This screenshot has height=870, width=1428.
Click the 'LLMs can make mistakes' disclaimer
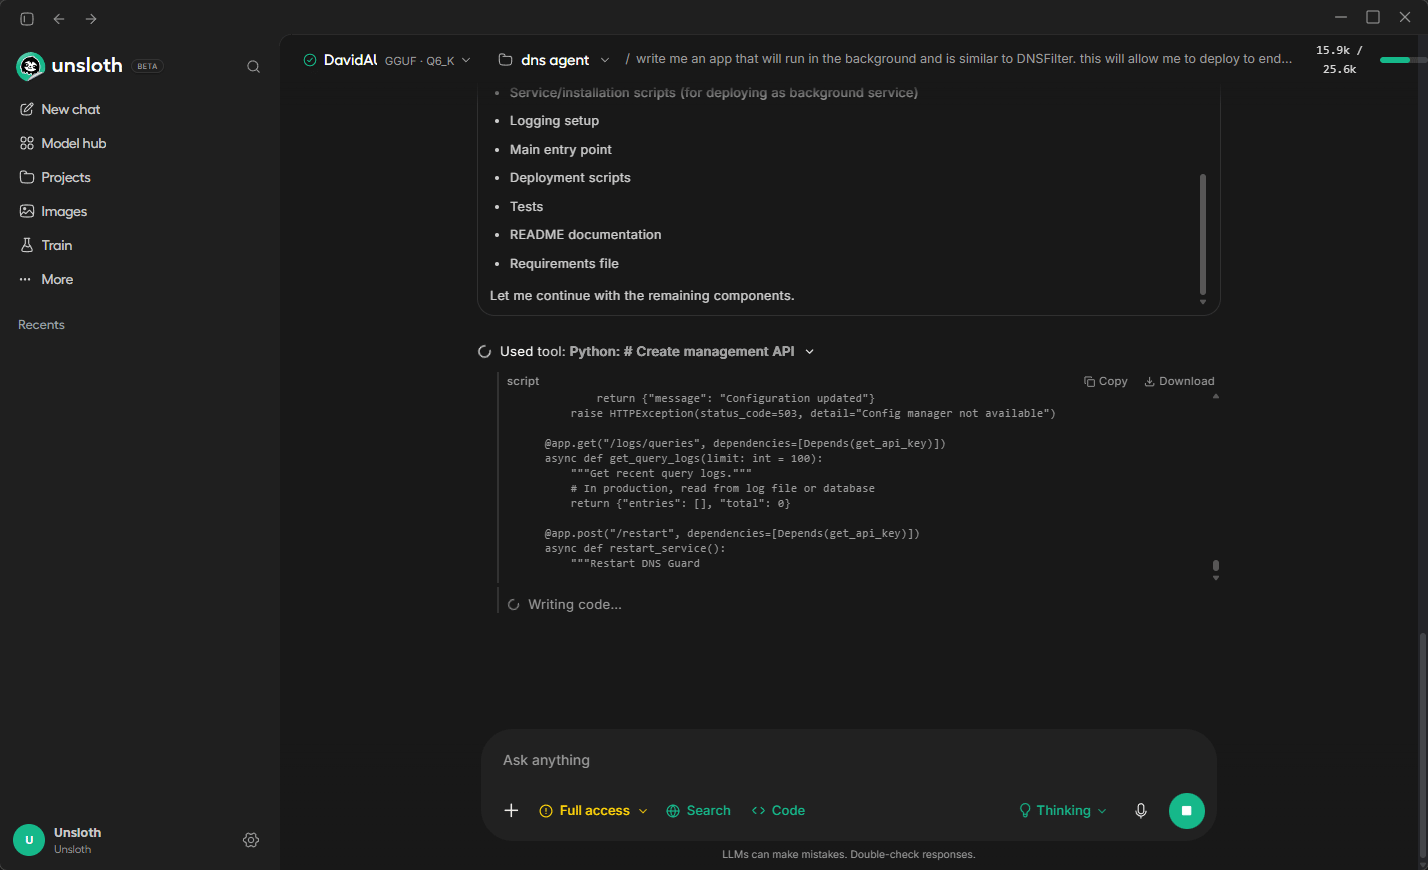[x=848, y=855]
